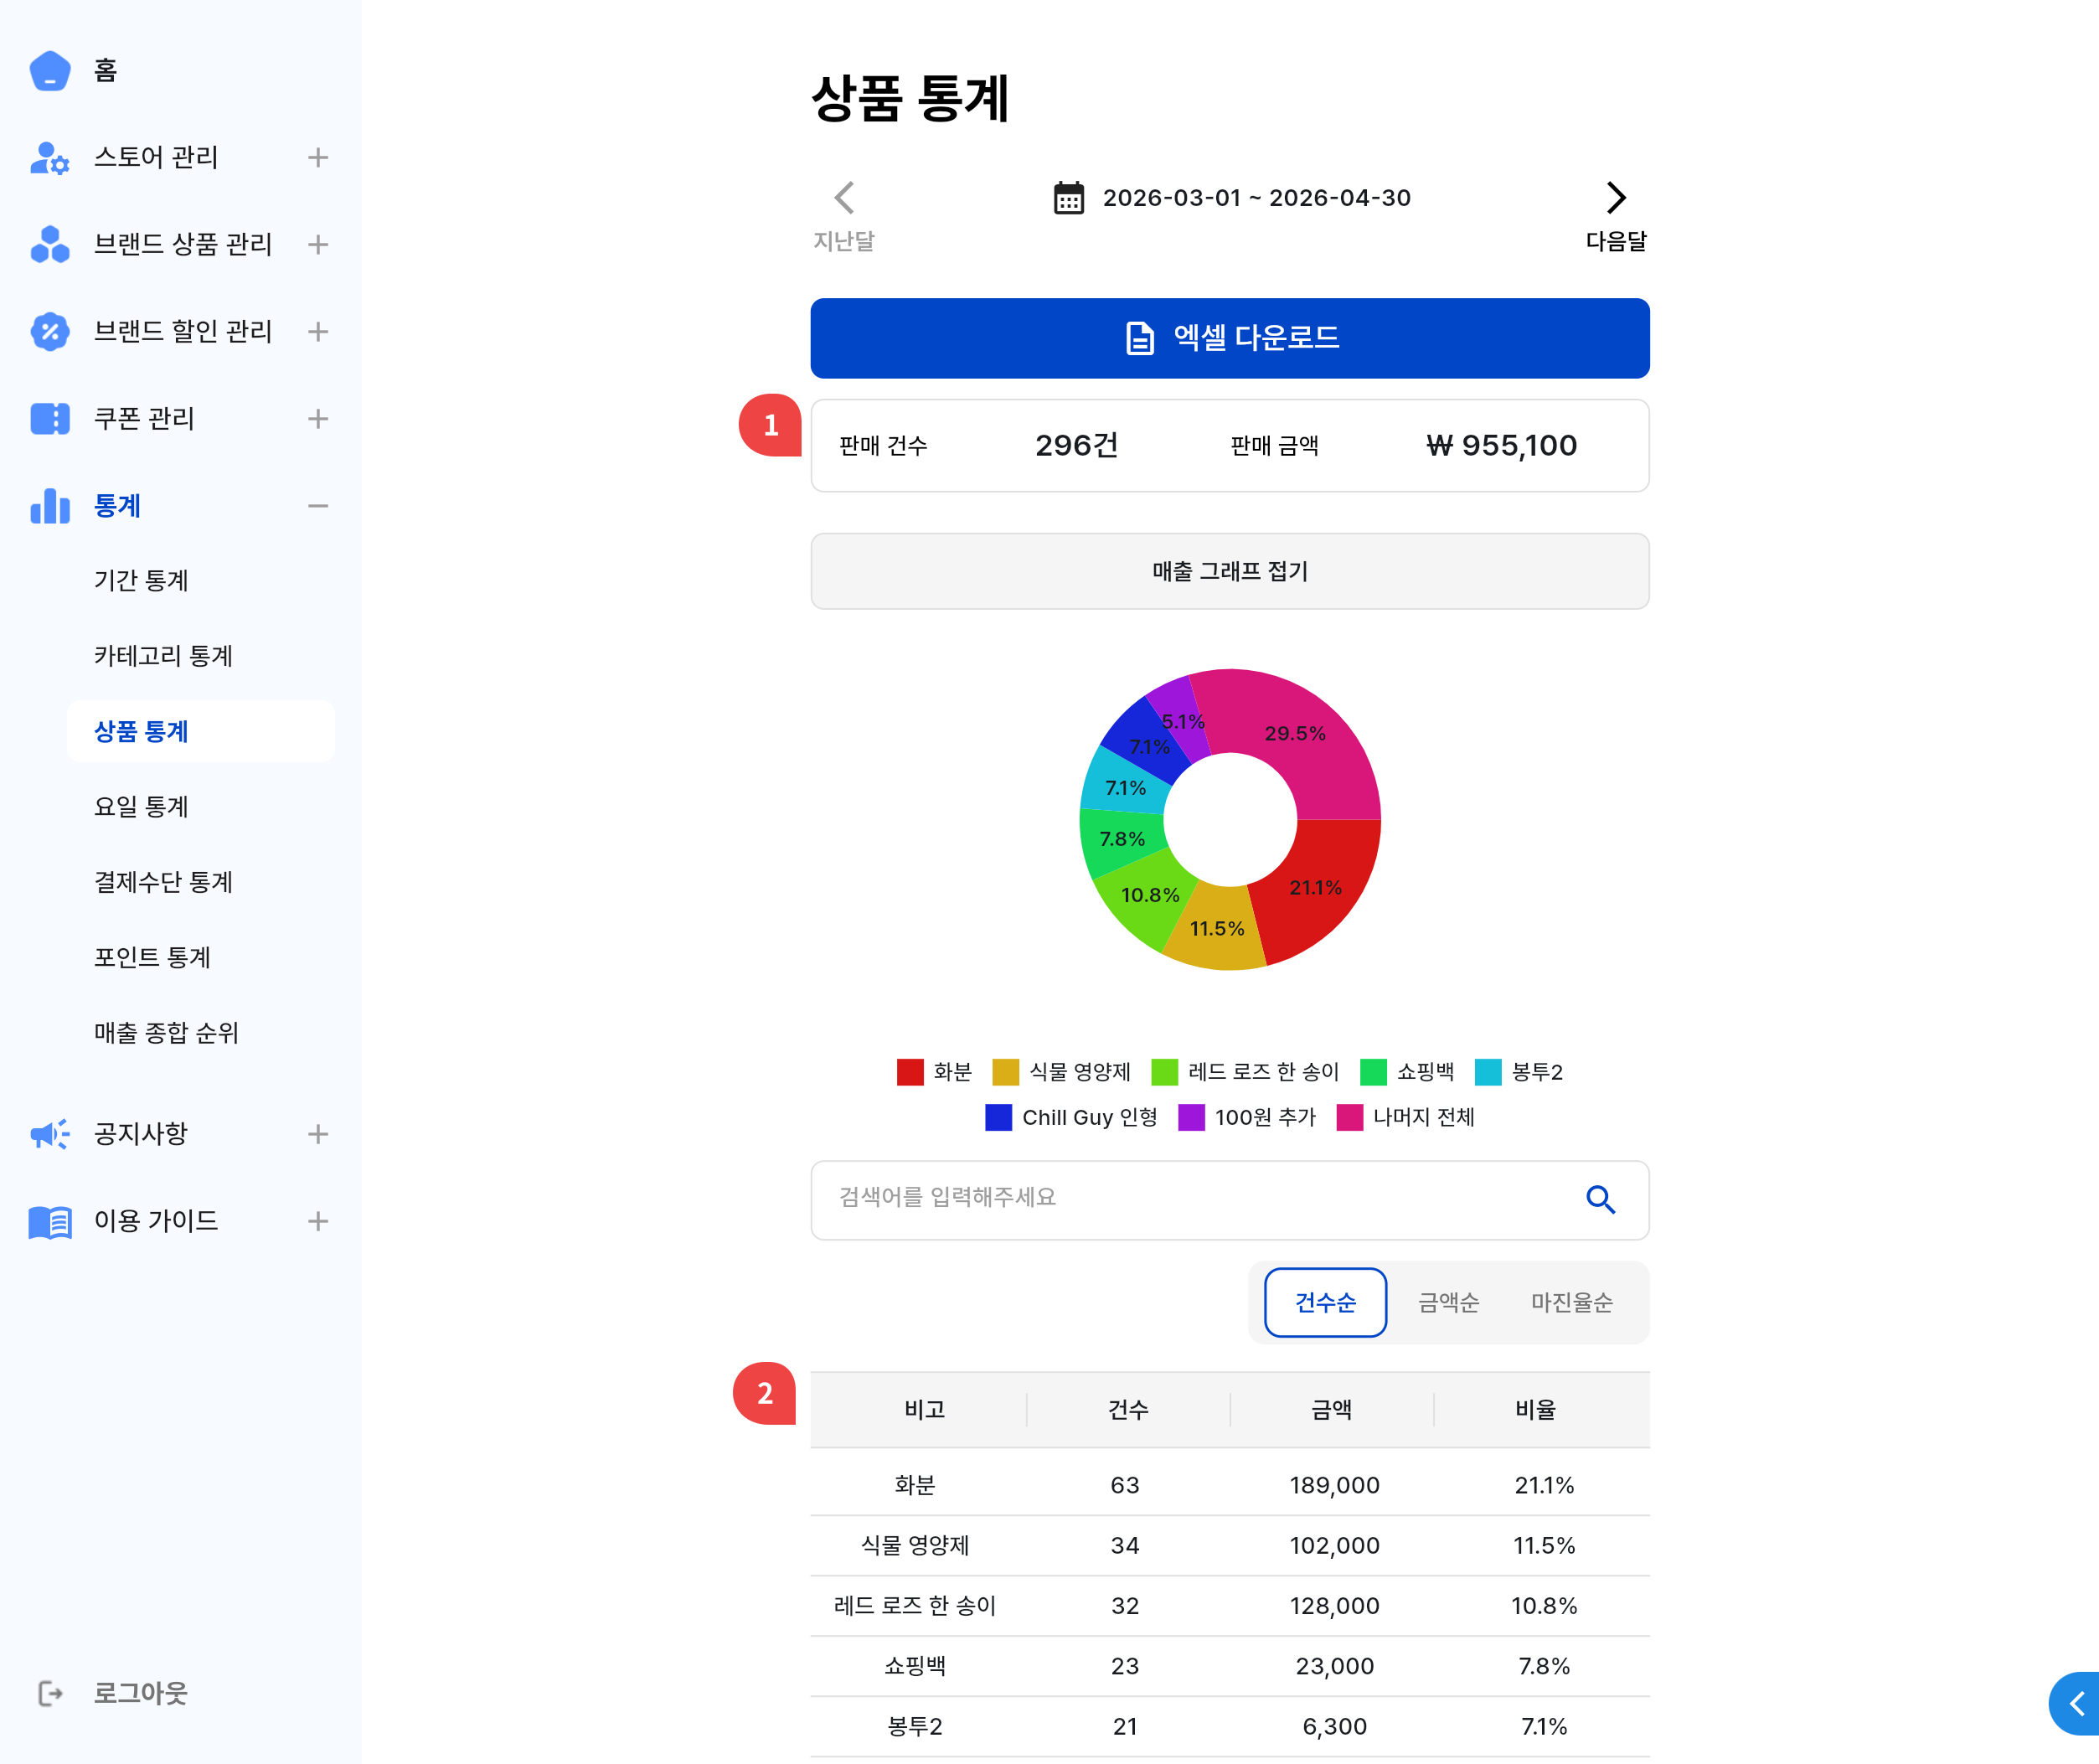Open 기간 통계 submenu
2099x1764 pixels.
(141, 580)
